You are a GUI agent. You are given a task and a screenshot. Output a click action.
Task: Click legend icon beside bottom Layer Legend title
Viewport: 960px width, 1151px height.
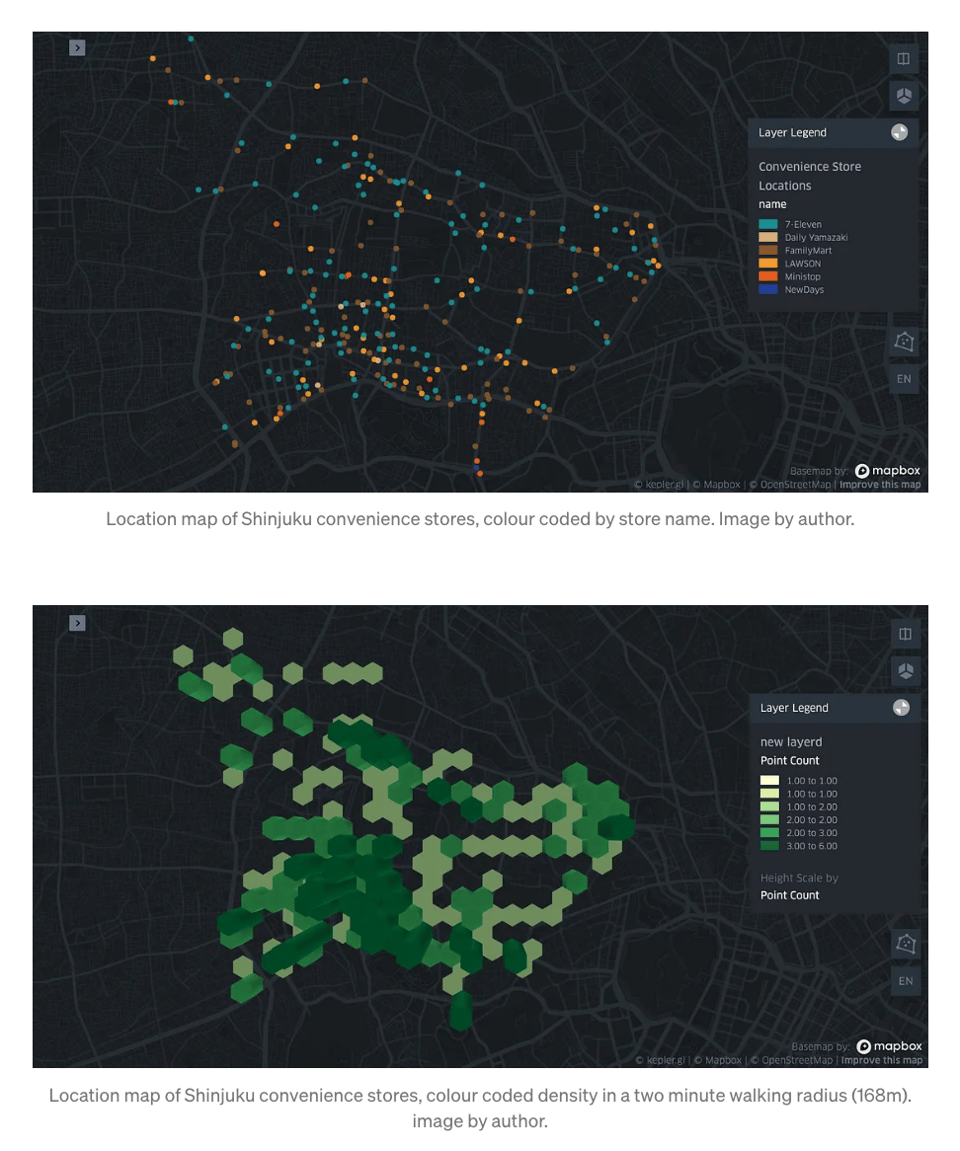900,708
